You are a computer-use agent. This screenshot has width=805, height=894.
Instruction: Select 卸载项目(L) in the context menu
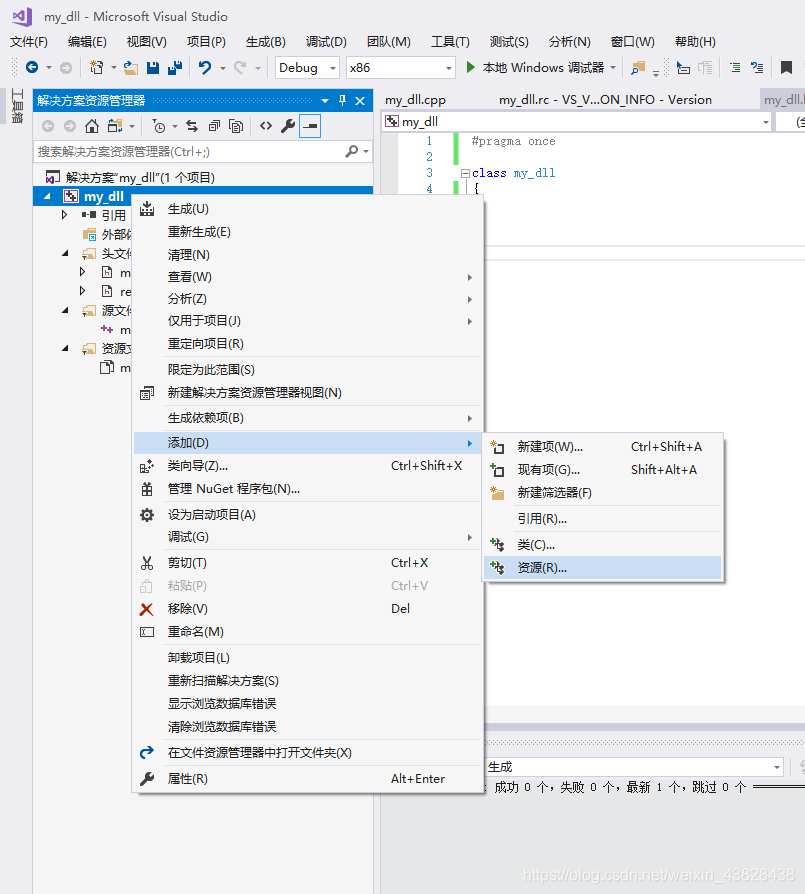(x=307, y=657)
